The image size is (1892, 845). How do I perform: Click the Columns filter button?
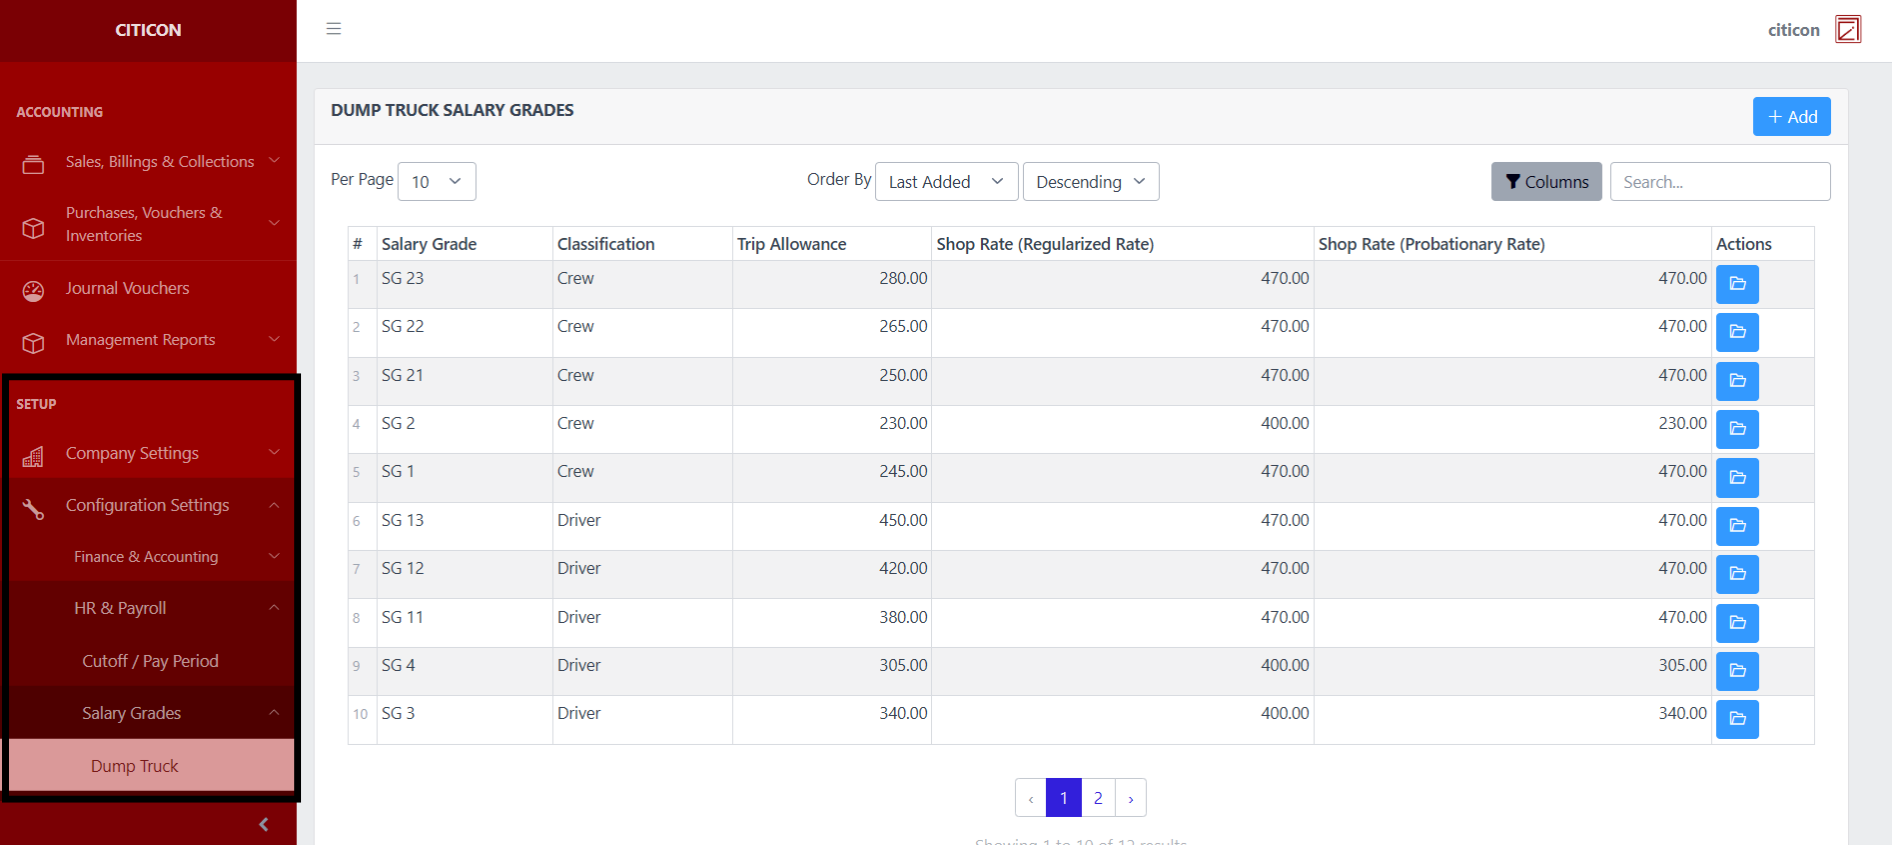coord(1546,182)
